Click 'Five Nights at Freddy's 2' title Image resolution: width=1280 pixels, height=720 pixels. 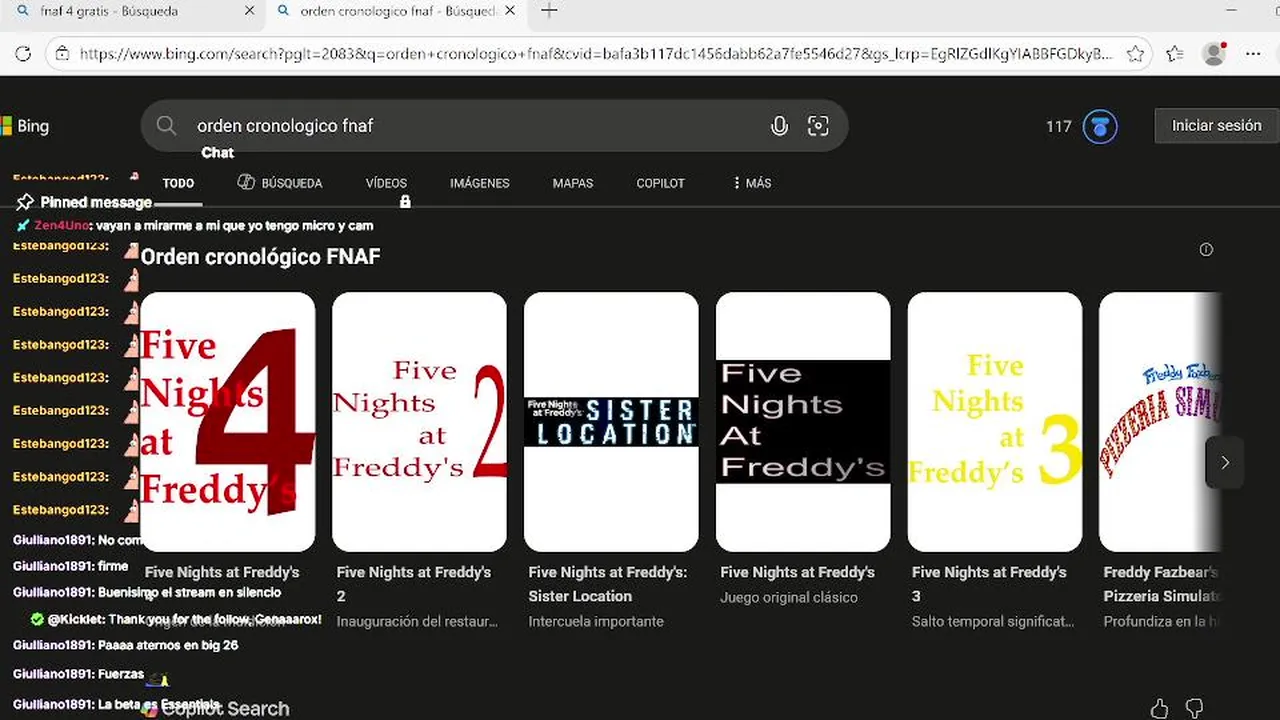click(x=413, y=584)
